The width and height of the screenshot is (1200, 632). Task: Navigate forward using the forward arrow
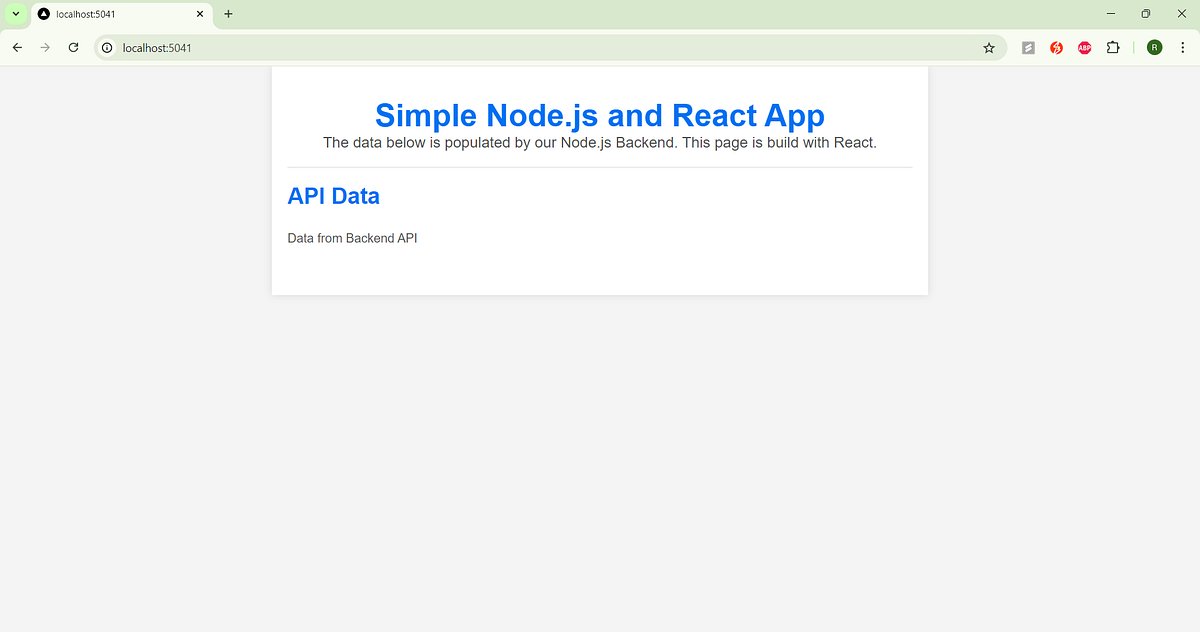pos(44,47)
